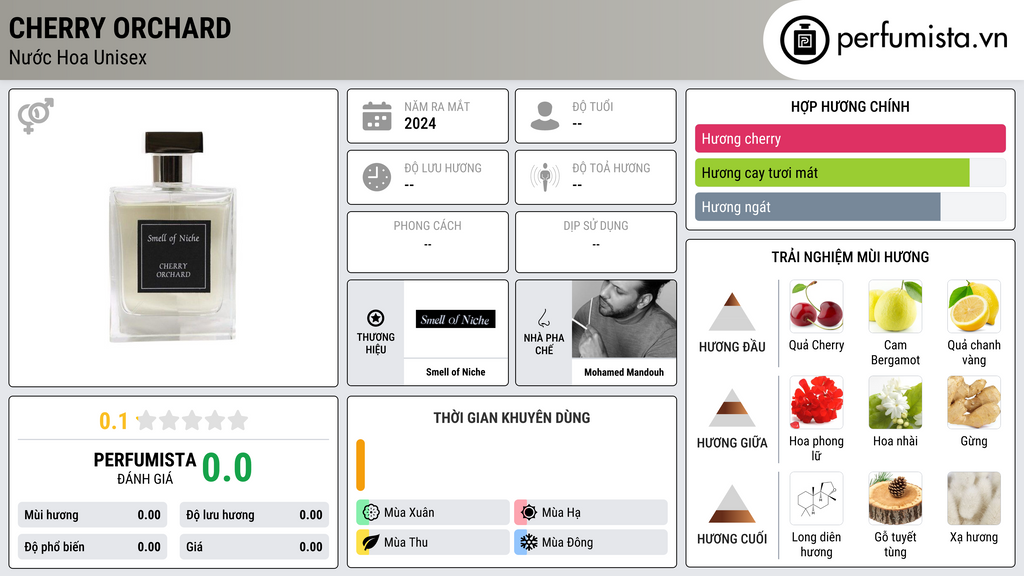This screenshot has width=1024, height=576.
Task: Click the Smell of Niche brand logo
Action: pos(455,319)
